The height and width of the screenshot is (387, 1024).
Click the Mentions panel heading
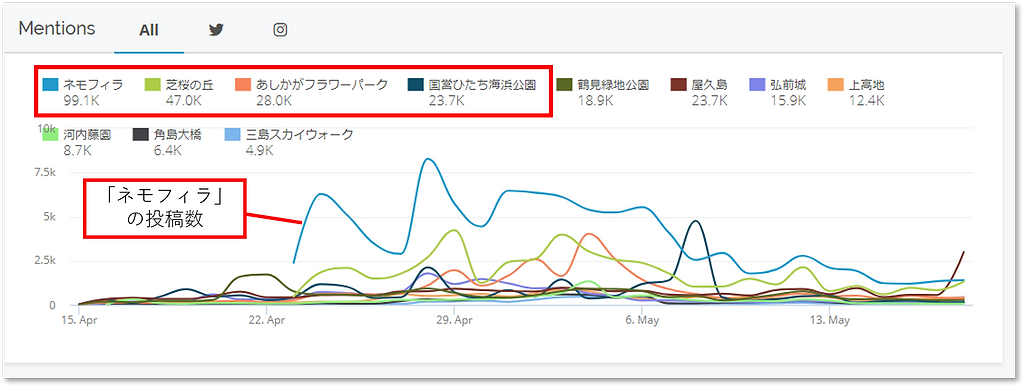point(57,29)
